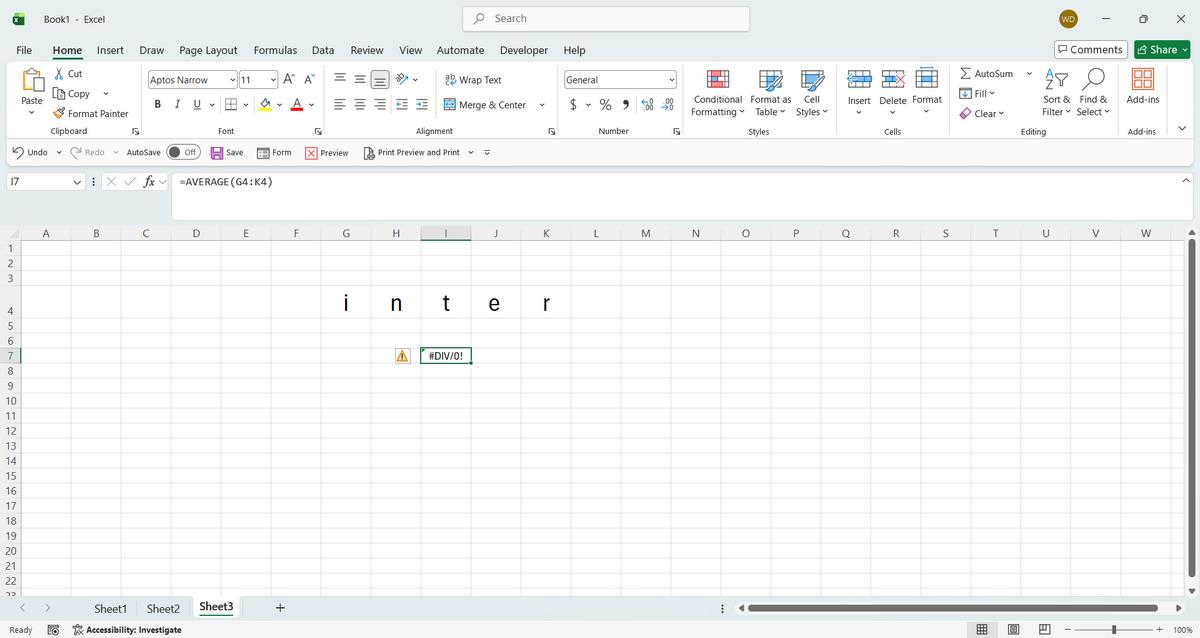Click the Find & Select magnifier icon
Screen dimensions: 1200x638
click(x=1094, y=80)
